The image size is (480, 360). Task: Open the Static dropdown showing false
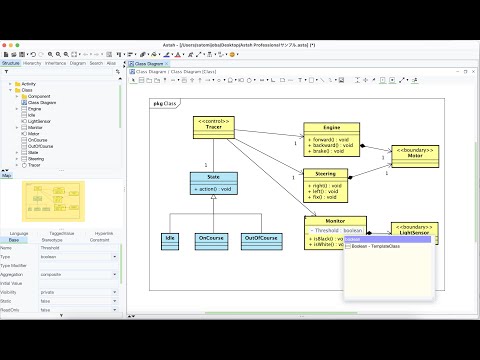pyautogui.click(x=114, y=301)
